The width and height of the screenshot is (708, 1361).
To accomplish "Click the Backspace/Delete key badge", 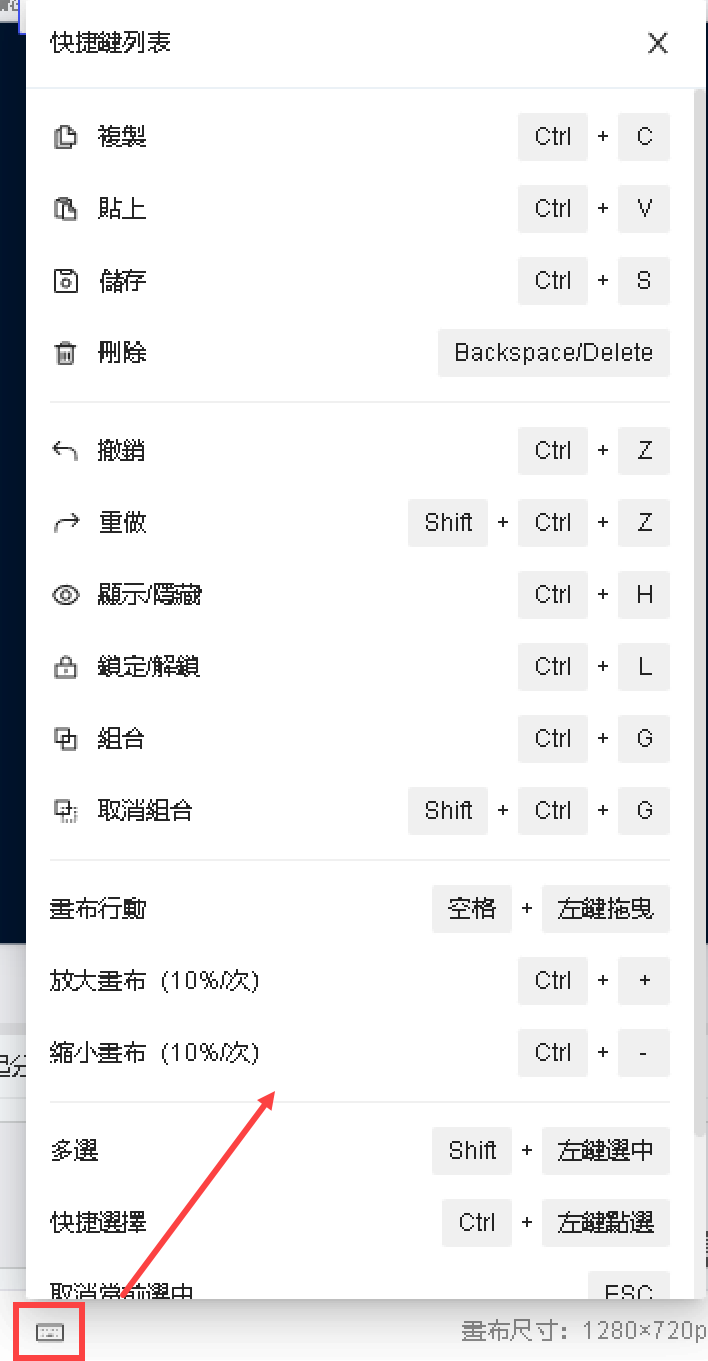I will (x=553, y=353).
